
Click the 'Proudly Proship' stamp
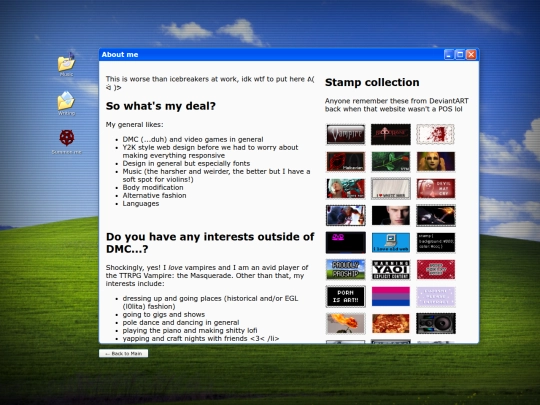(346, 269)
